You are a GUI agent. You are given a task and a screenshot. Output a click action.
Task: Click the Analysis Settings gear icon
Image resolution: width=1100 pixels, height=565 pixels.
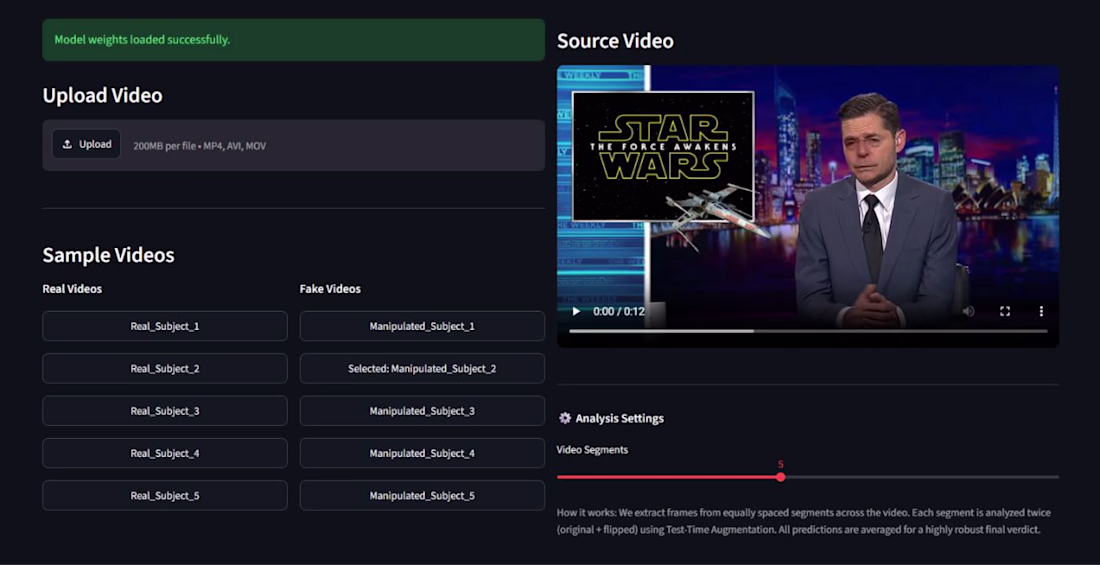click(x=565, y=418)
